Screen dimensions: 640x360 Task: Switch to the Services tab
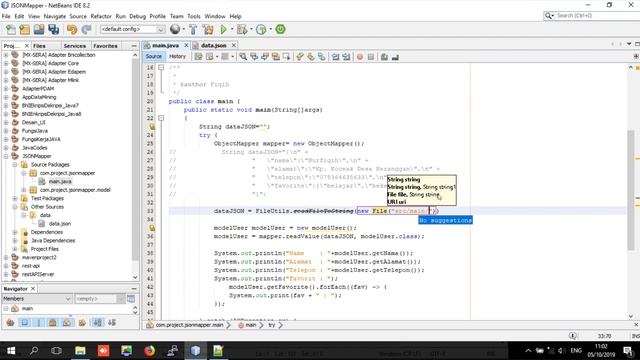tap(75, 46)
